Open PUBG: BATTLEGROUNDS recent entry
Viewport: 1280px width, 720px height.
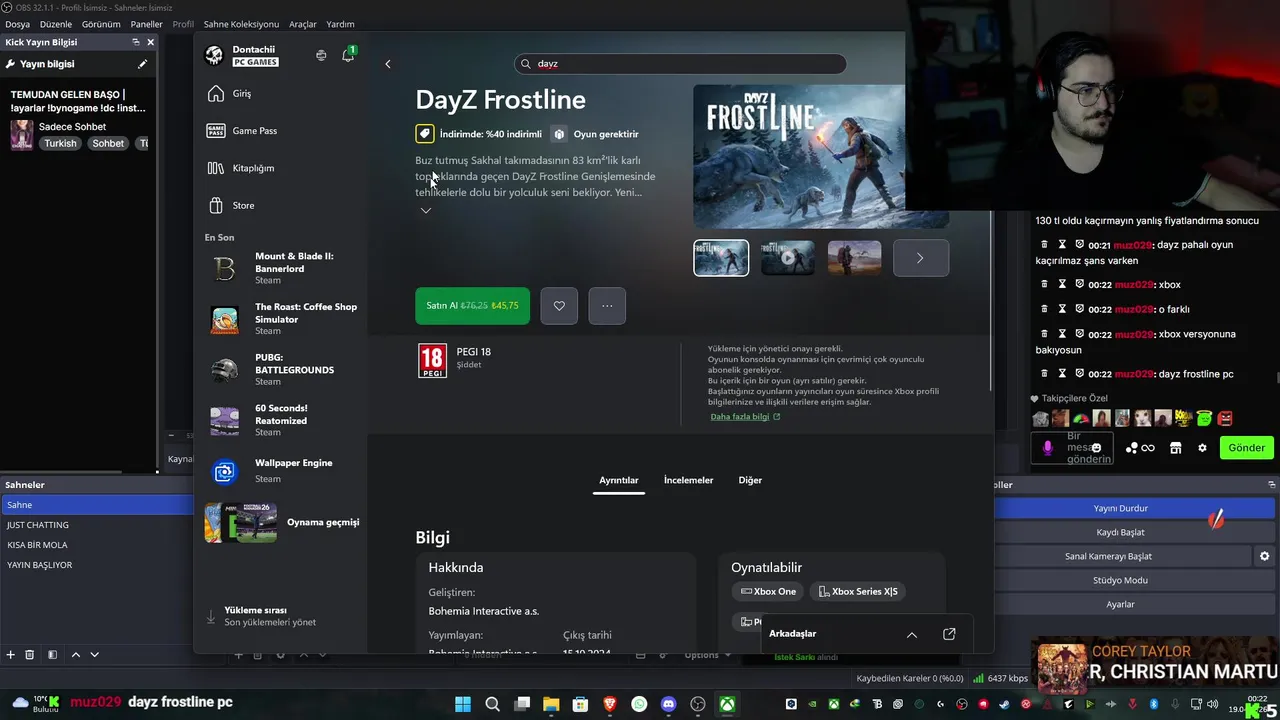coord(283,369)
